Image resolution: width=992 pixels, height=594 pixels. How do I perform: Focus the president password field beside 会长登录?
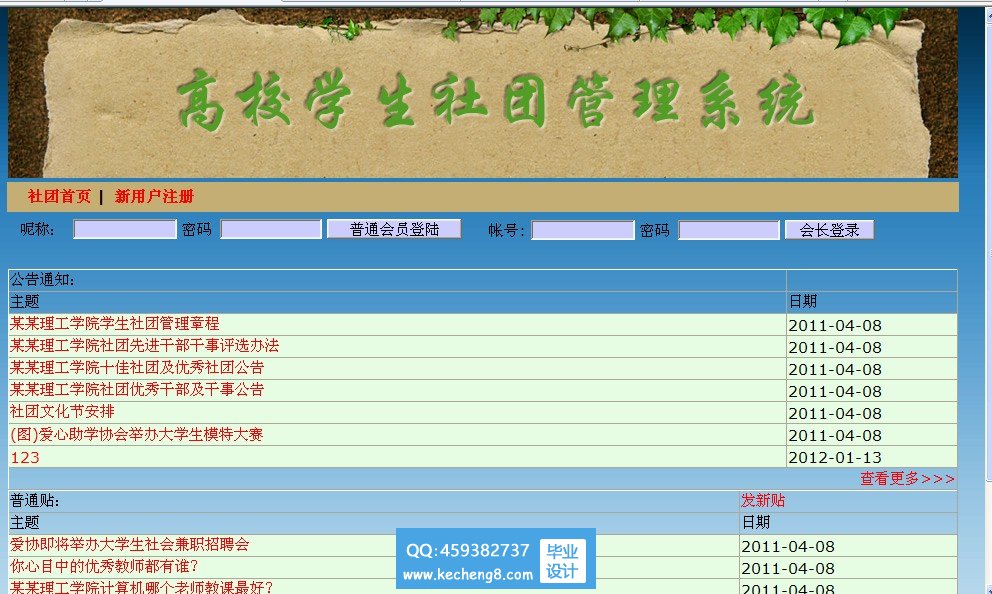coord(729,230)
